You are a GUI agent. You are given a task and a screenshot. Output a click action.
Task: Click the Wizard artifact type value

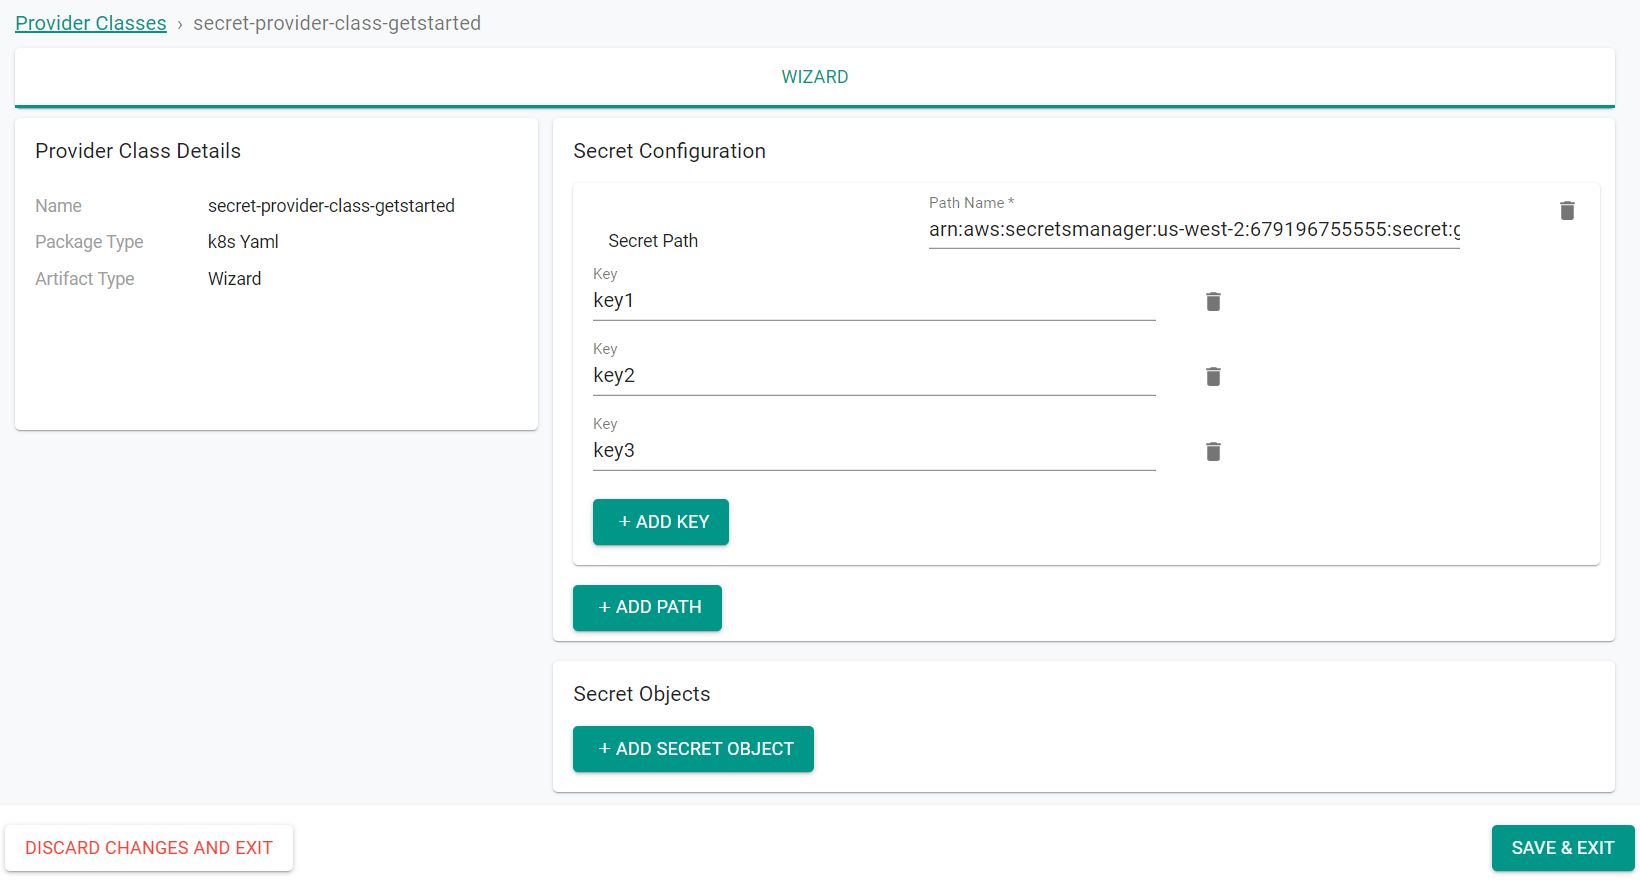(x=234, y=279)
